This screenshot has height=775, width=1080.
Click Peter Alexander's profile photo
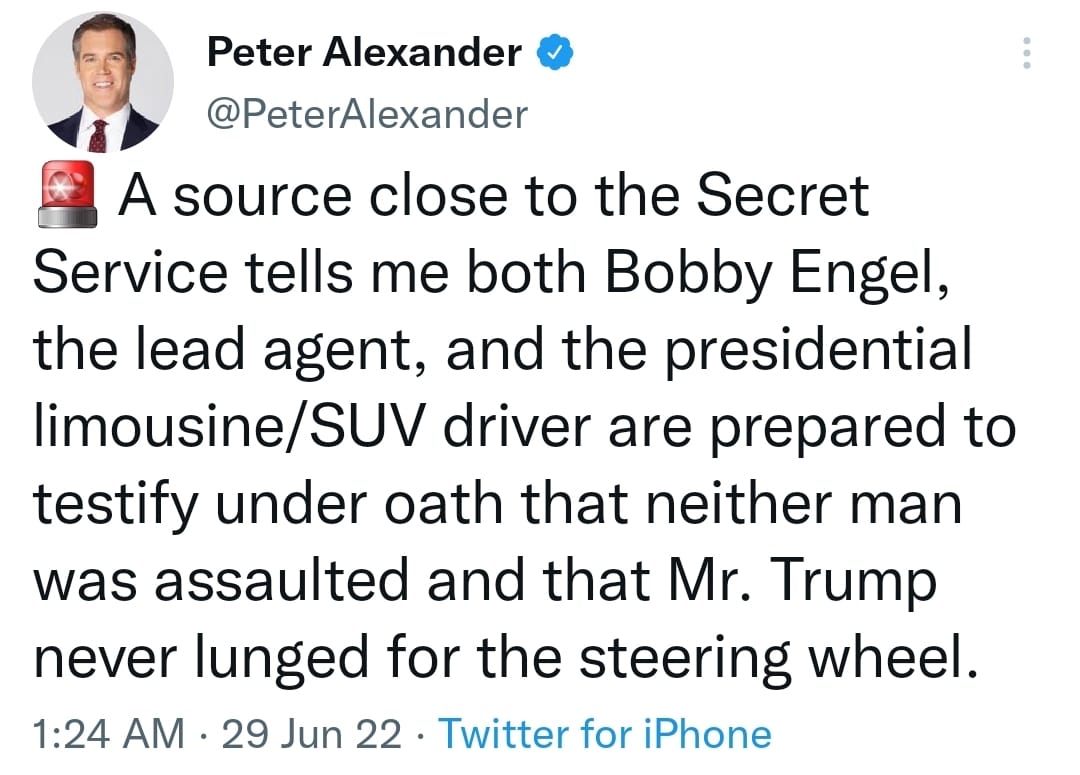[104, 82]
